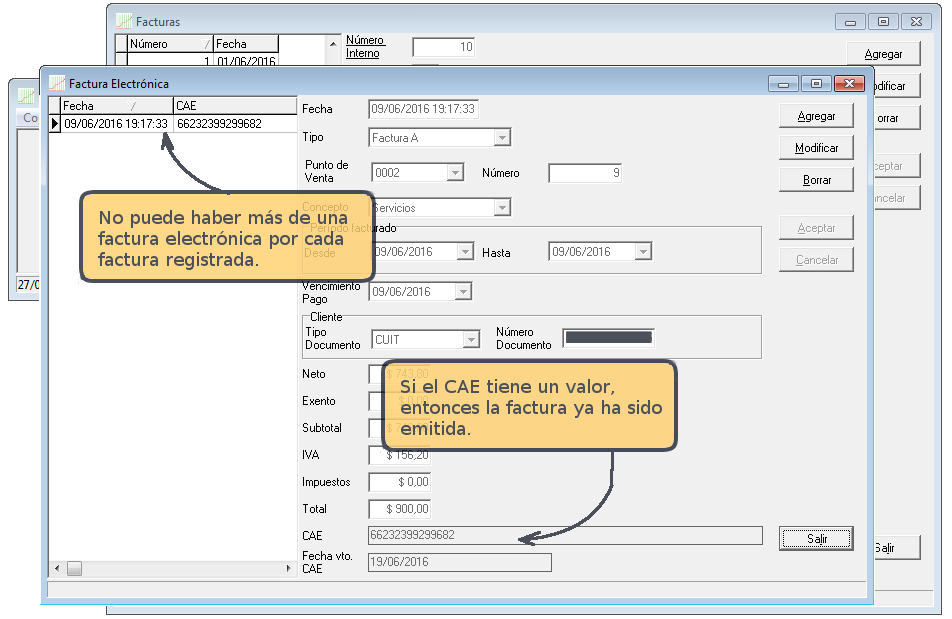Maximize the Factura Electrónica window
This screenshot has height=619, width=952.
click(816, 83)
